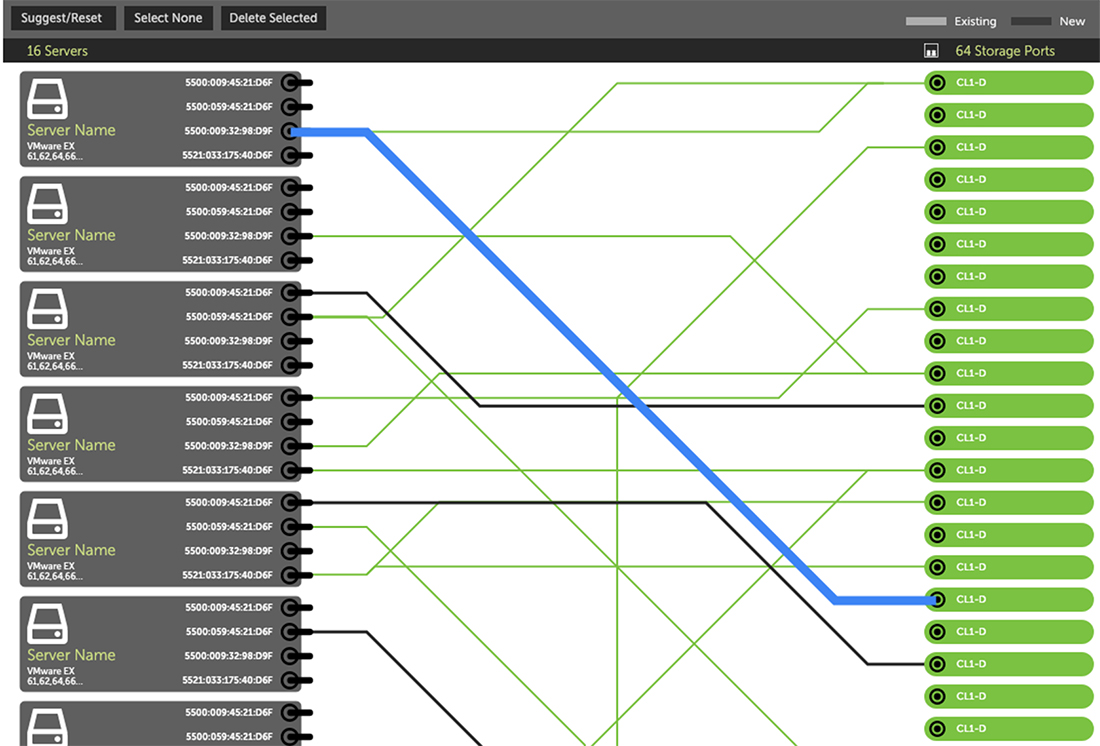The height and width of the screenshot is (746, 1100).
Task: Click the drive icon of the fifth server card
Action: pos(48,519)
